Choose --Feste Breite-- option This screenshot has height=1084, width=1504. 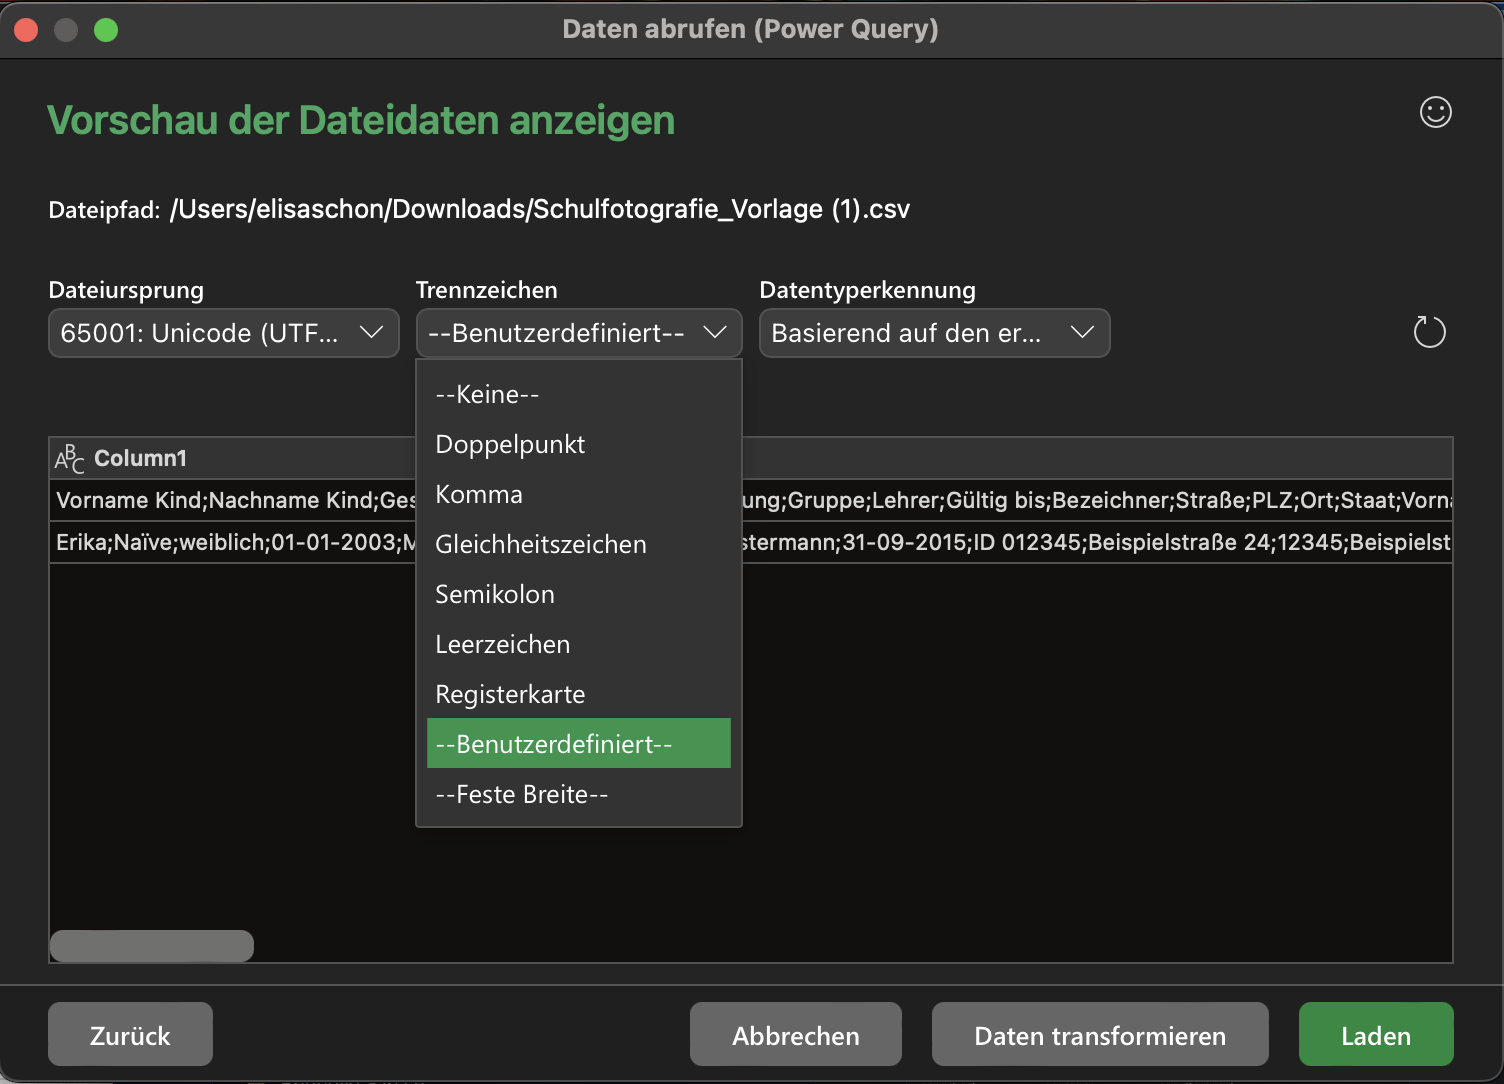[x=579, y=794]
